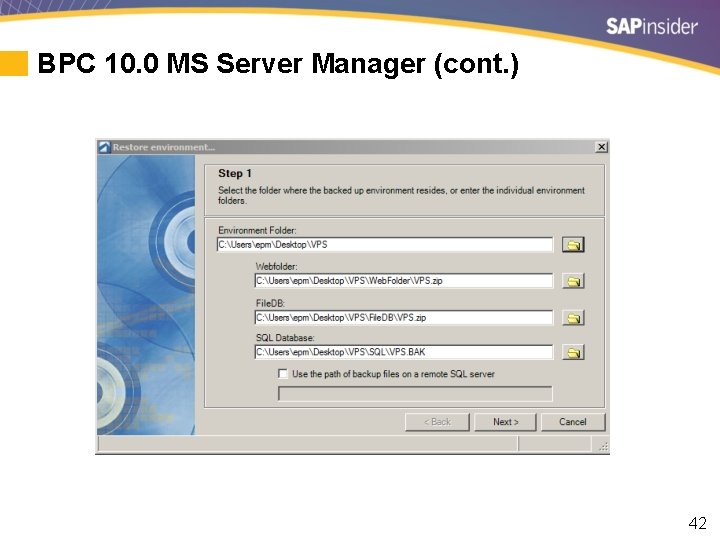Viewport: 720px width, 540px height.
Task: Click the dialog resize grip
Action: tap(603, 446)
